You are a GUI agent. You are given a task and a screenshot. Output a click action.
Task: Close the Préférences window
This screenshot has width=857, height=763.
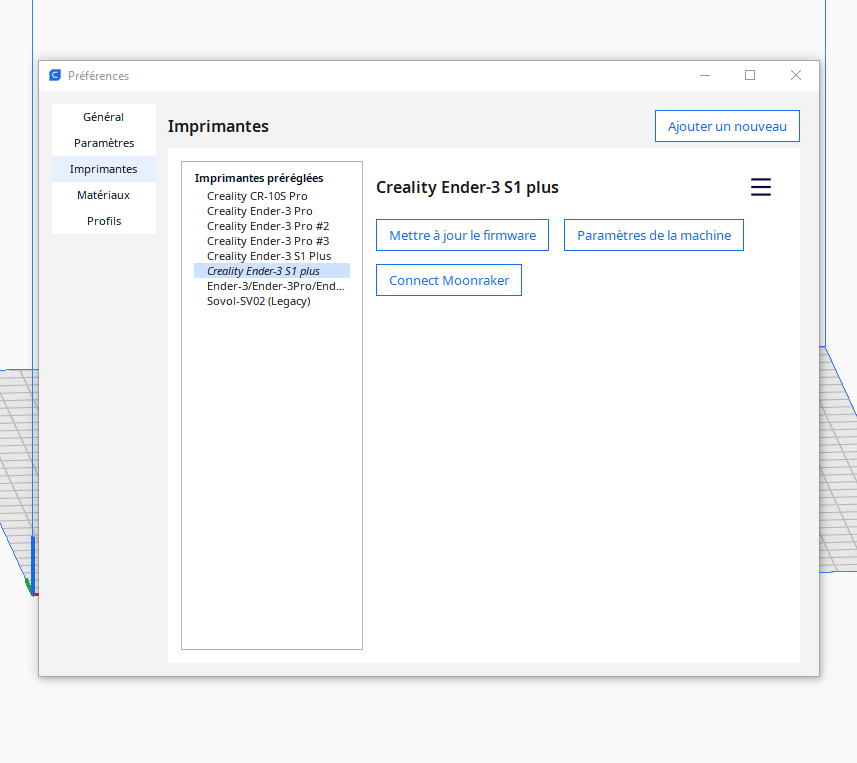click(x=796, y=75)
